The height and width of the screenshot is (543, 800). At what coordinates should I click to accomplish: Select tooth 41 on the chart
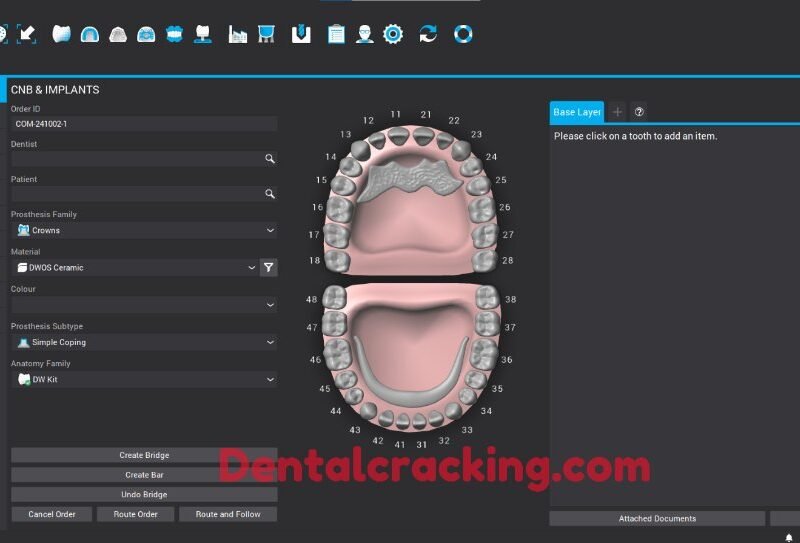403,421
